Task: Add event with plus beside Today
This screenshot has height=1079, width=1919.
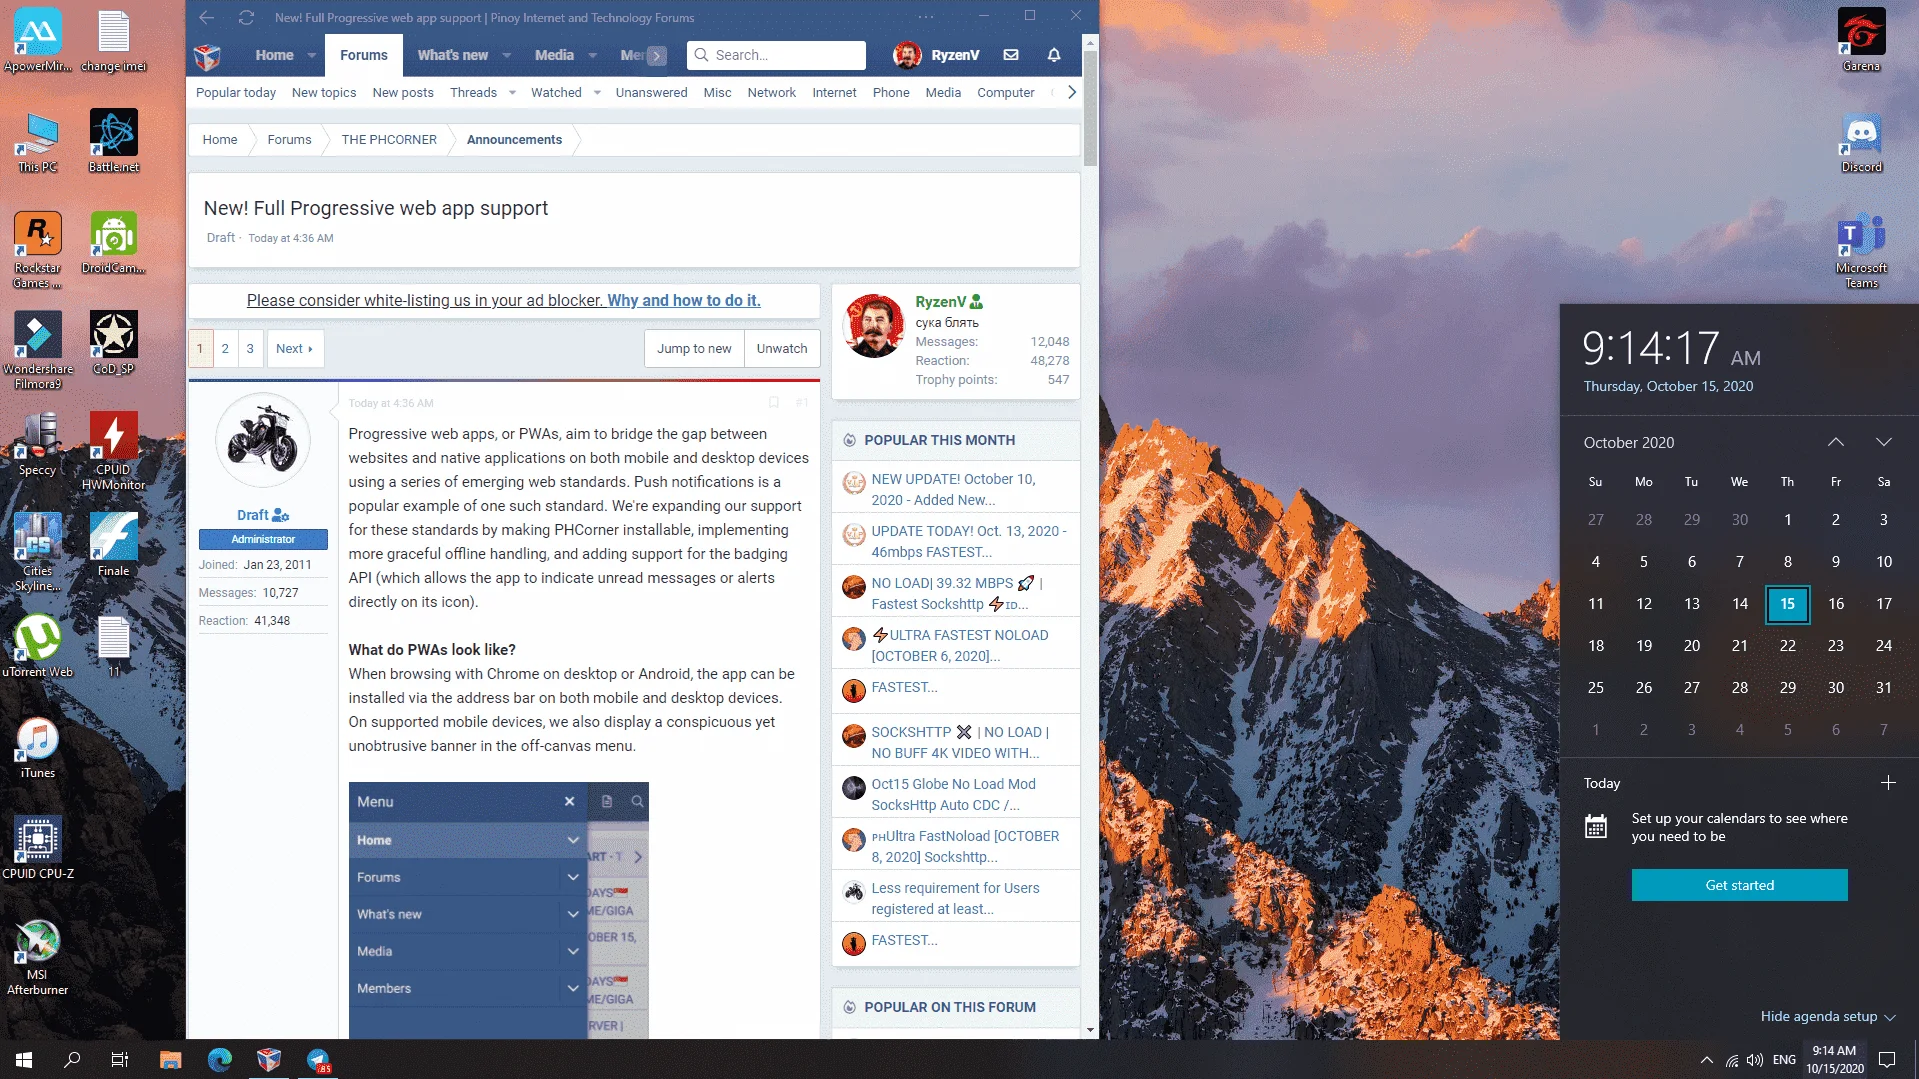Action: coord(1887,783)
